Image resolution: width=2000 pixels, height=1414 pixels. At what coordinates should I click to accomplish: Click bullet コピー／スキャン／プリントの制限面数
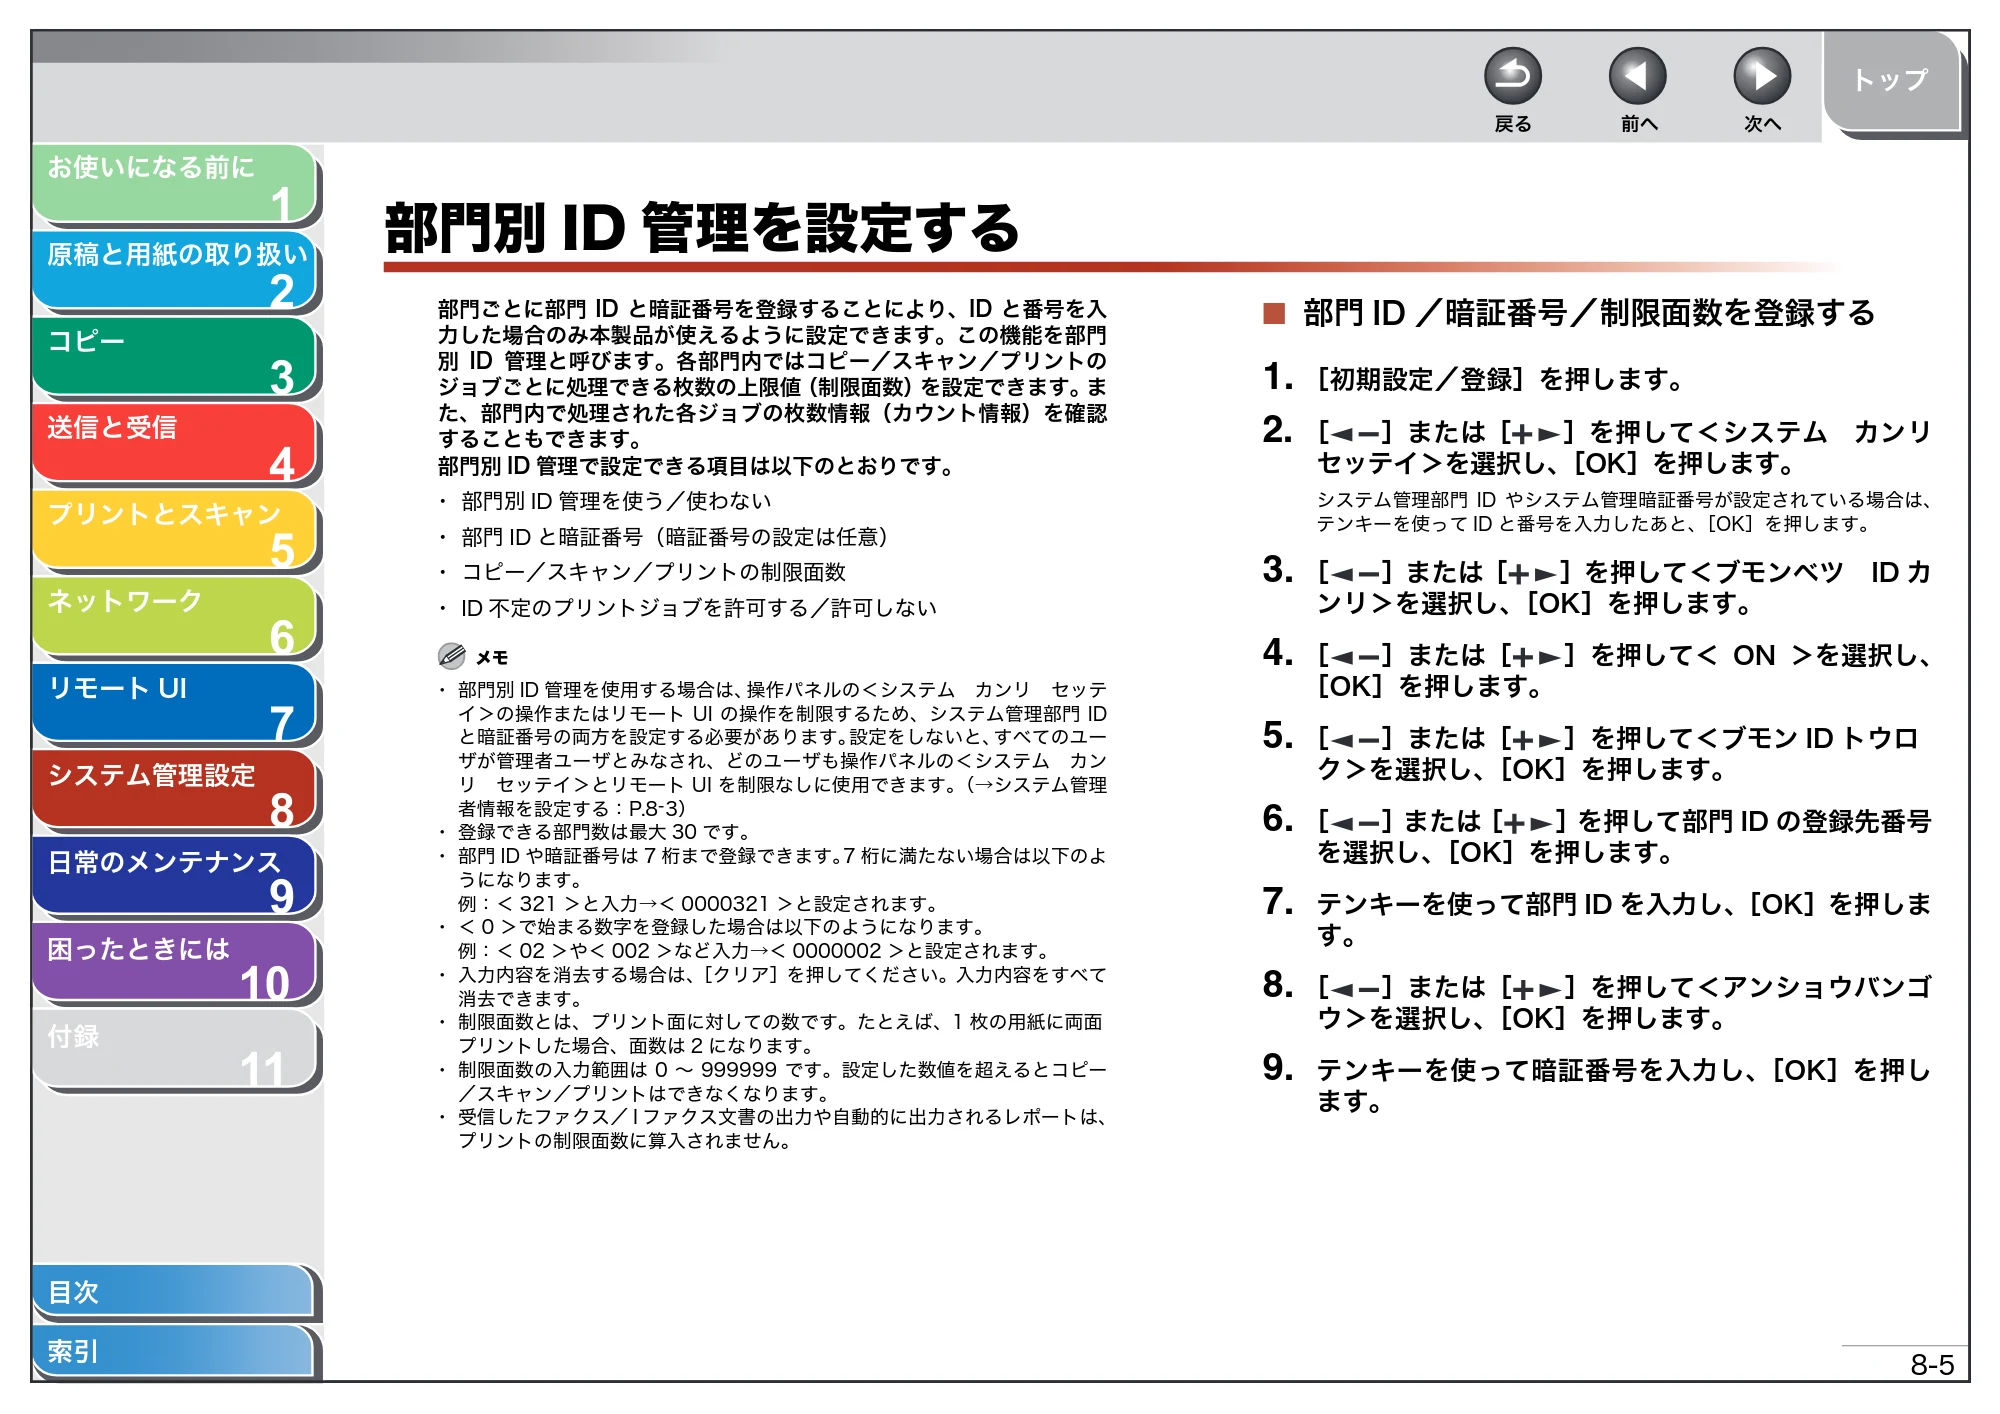[x=653, y=572]
